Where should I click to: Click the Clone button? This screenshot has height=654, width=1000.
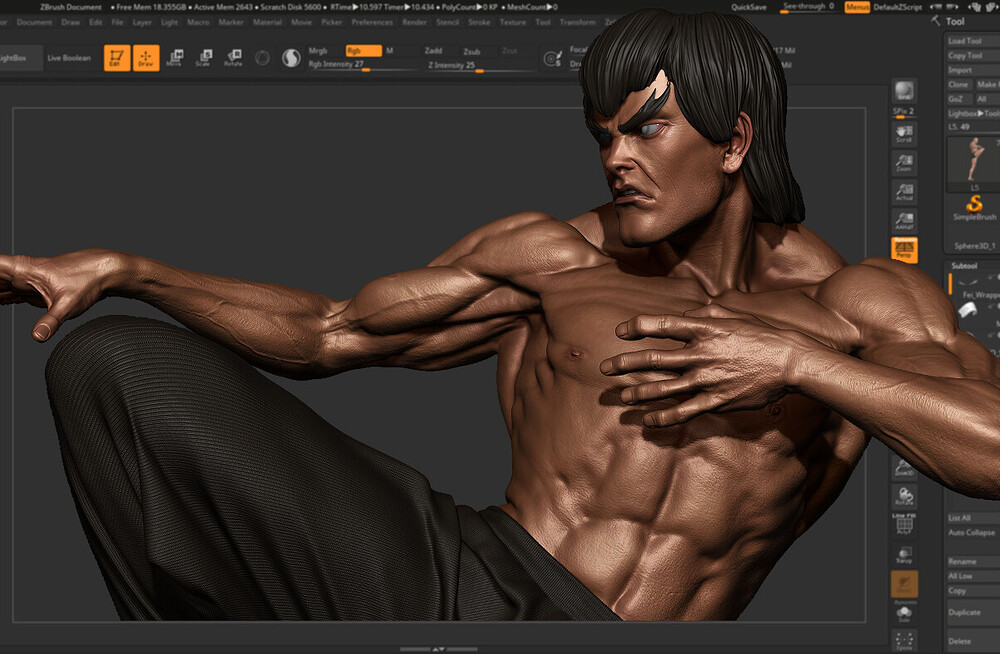959,85
